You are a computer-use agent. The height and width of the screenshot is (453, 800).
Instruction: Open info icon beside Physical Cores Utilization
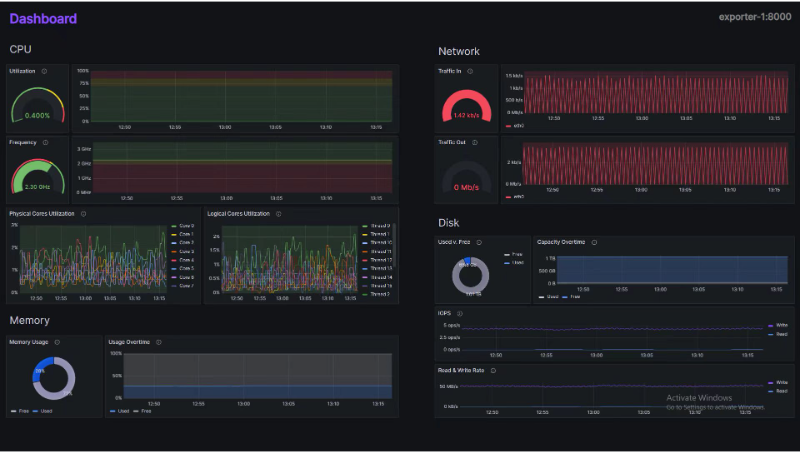pyautogui.click(x=84, y=214)
